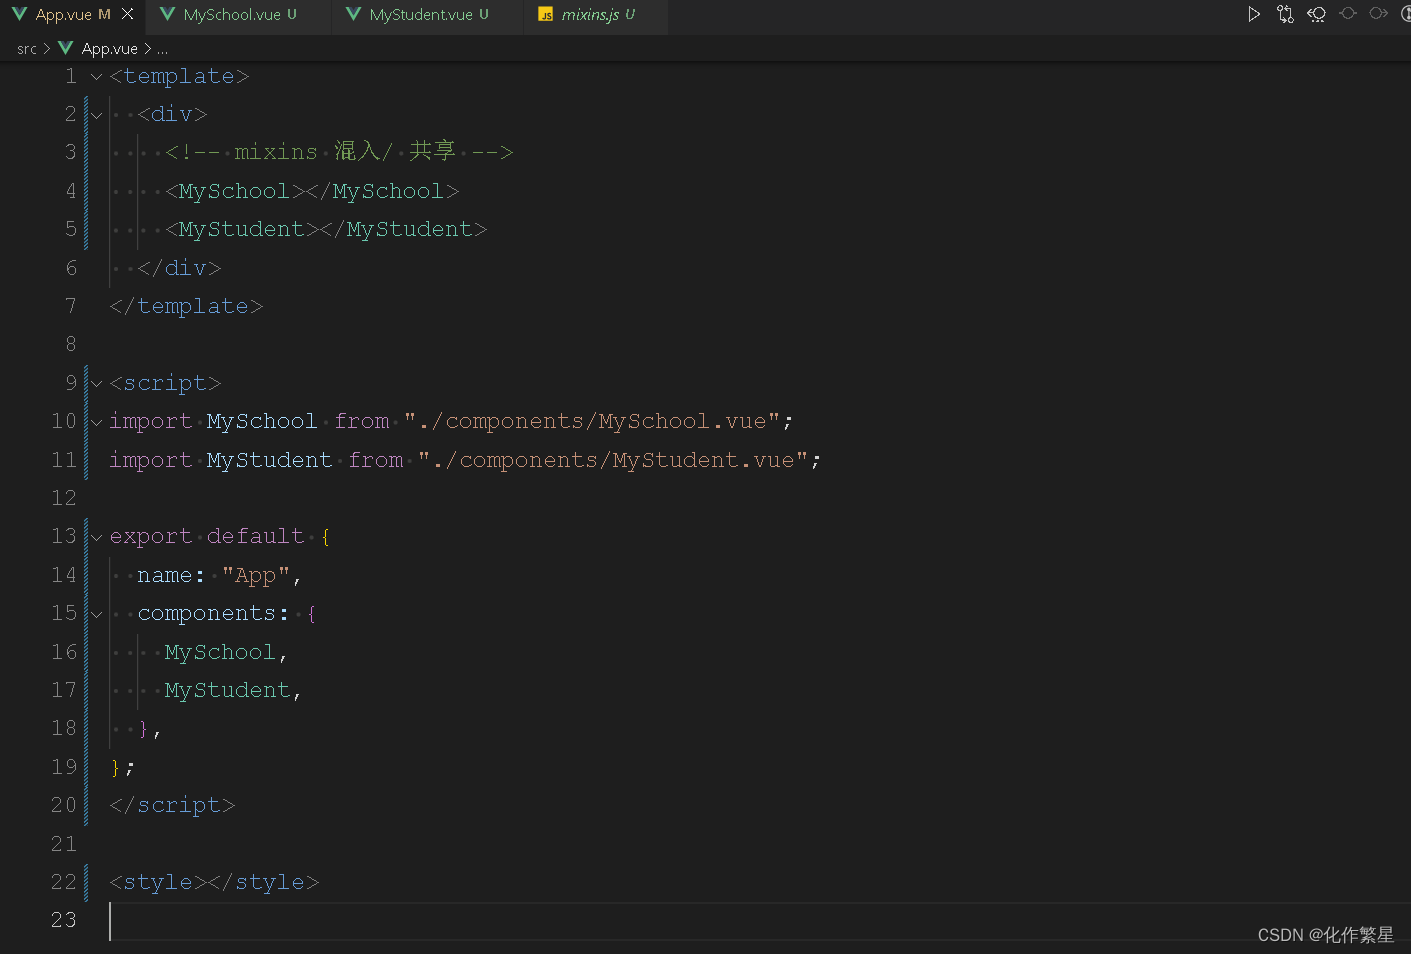Switch to the App.vue tab

72,15
